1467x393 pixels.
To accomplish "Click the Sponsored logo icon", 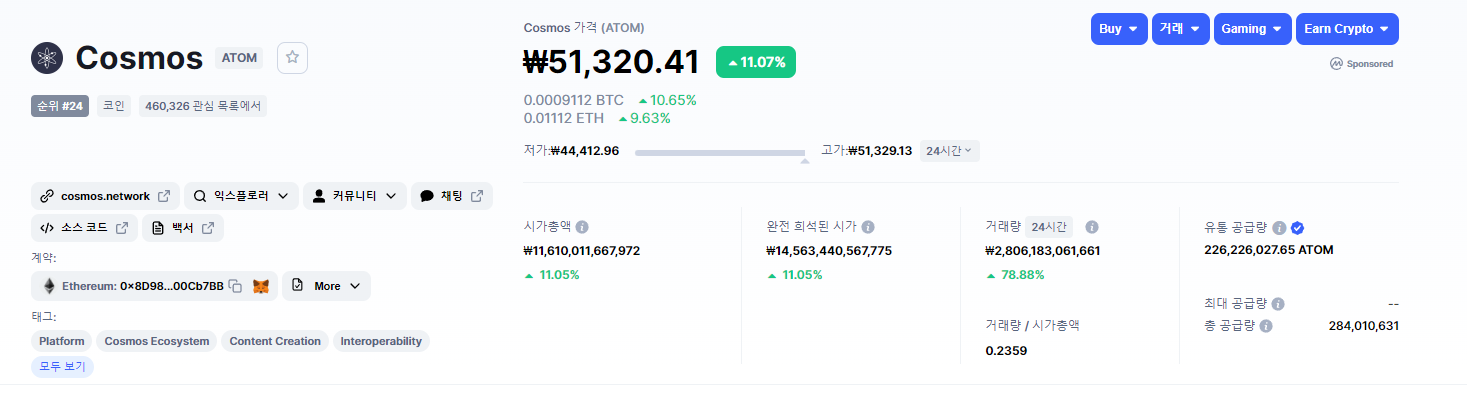I will pos(1336,63).
